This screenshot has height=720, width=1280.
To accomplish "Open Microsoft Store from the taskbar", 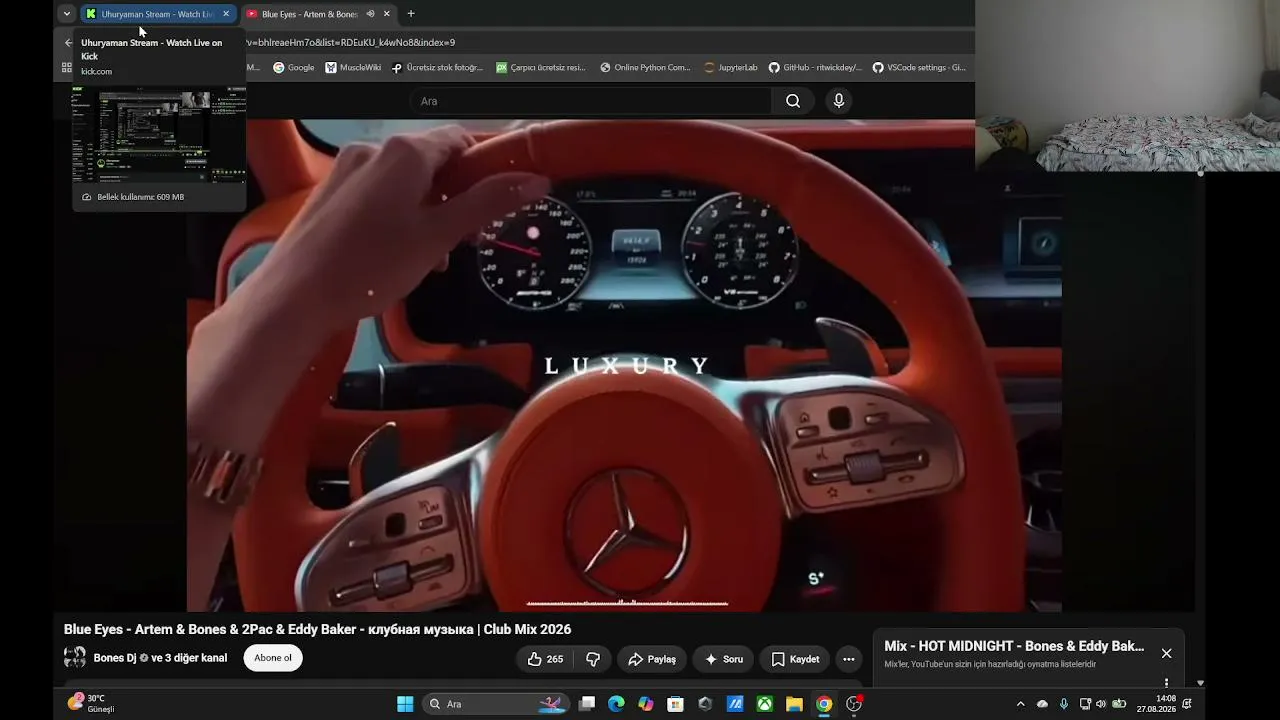I will click(x=675, y=704).
